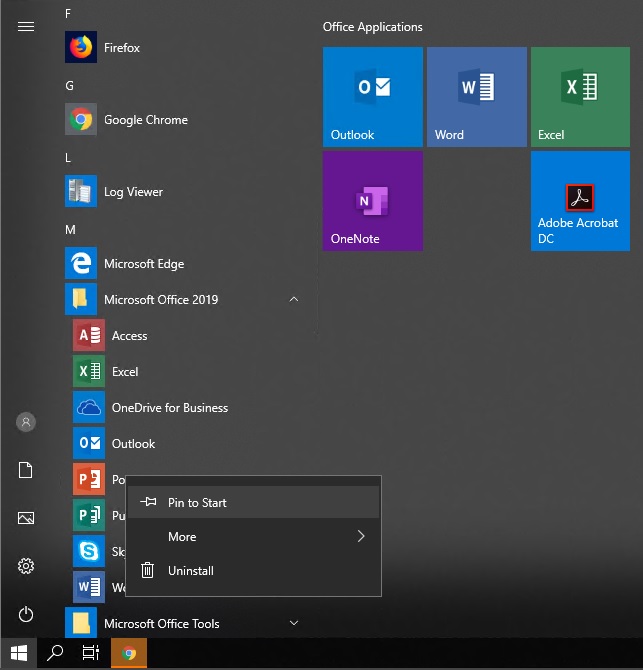Open Task View from the taskbar
Image resolution: width=643 pixels, height=670 pixels.
click(91, 653)
